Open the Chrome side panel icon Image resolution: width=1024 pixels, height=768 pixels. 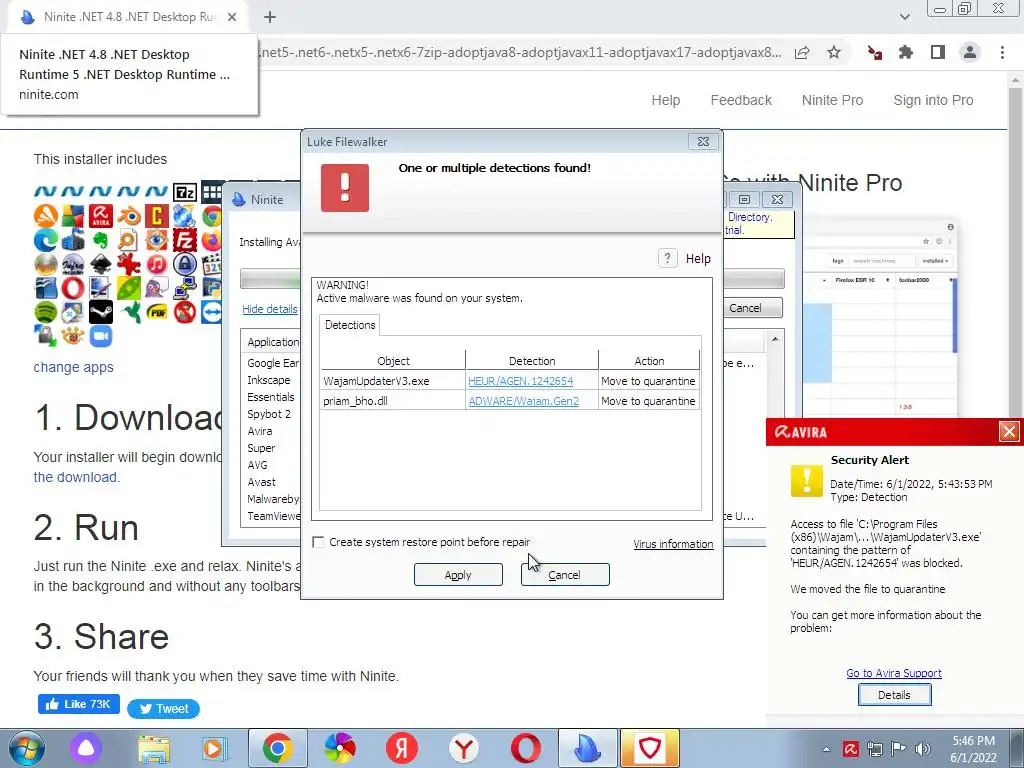coord(938,52)
